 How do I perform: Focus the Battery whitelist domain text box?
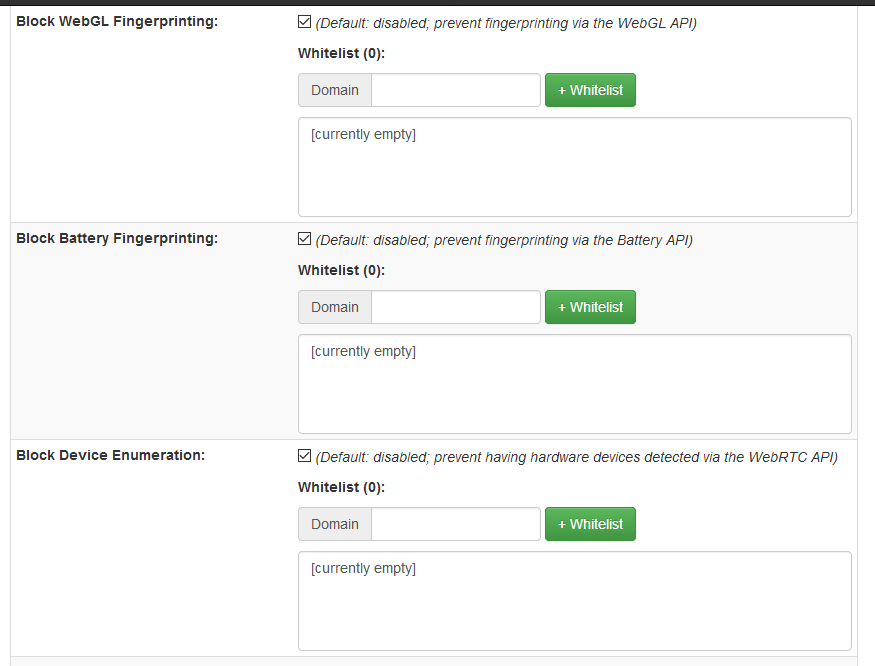coord(455,307)
